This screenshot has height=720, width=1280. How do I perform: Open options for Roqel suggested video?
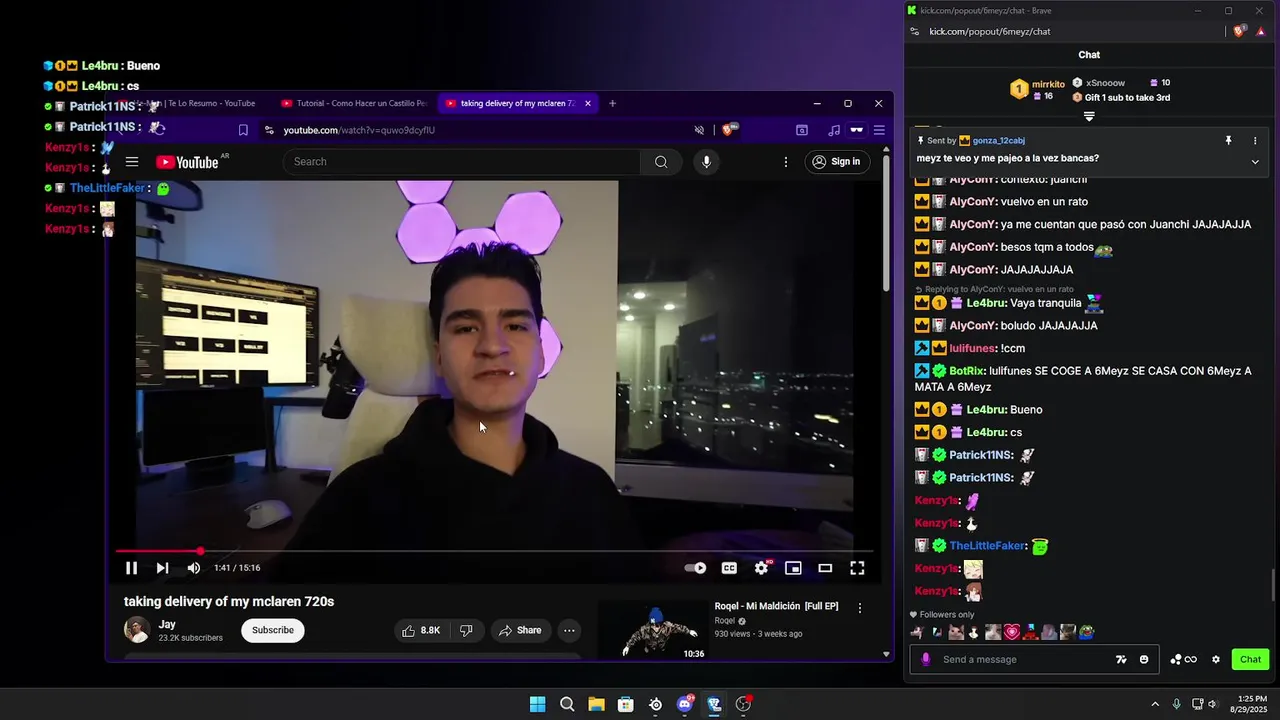coord(859,608)
